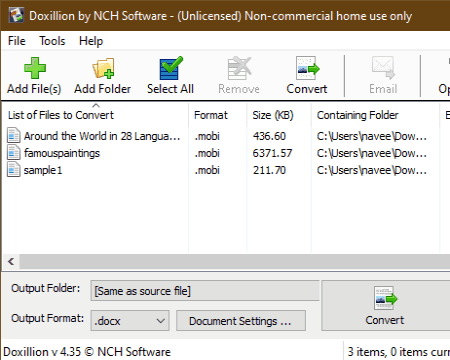Click the Add File(s) green plus icon
Image resolution: width=450 pixels, height=360 pixels.
pos(35,68)
